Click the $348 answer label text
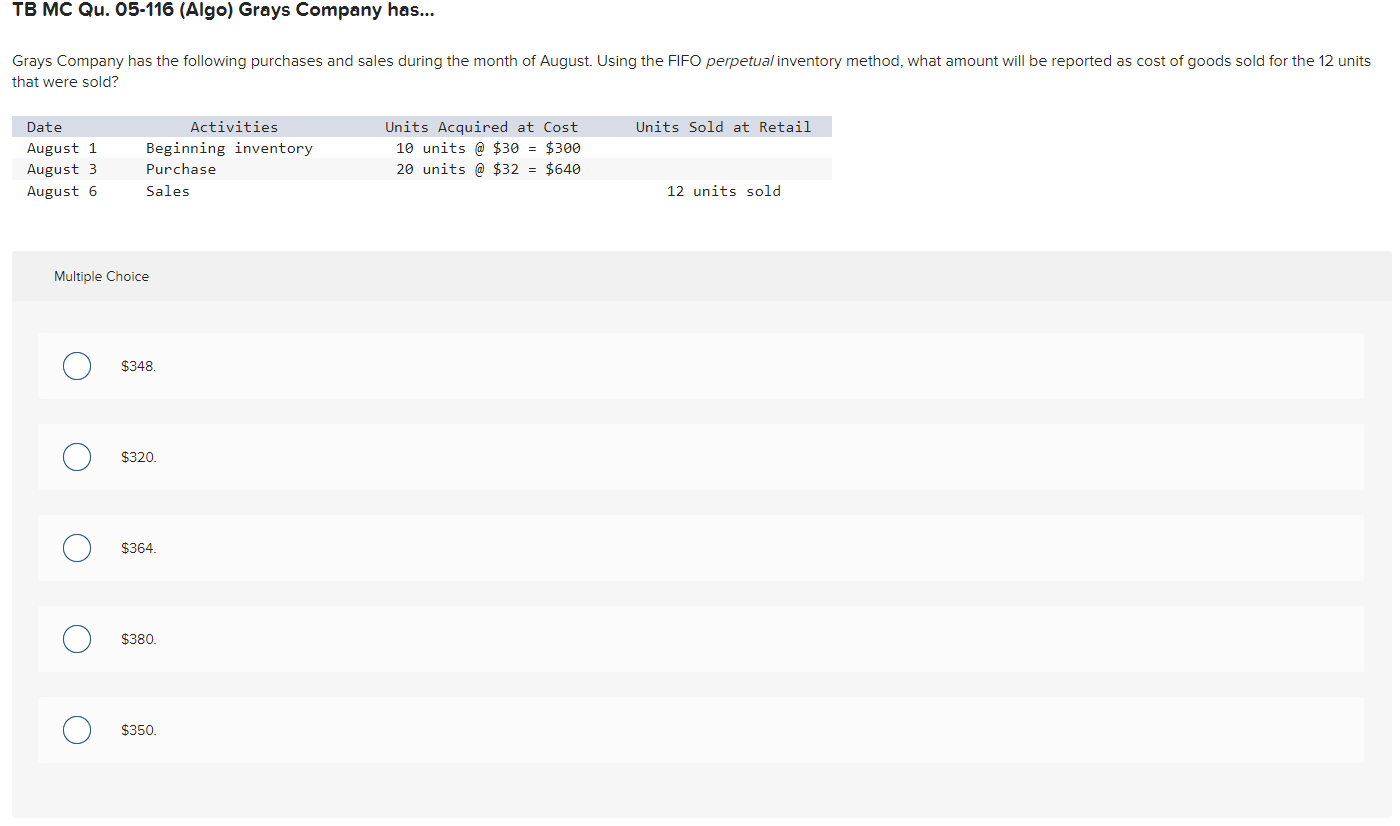Viewport: 1400px width, 826px height. pyautogui.click(x=138, y=366)
